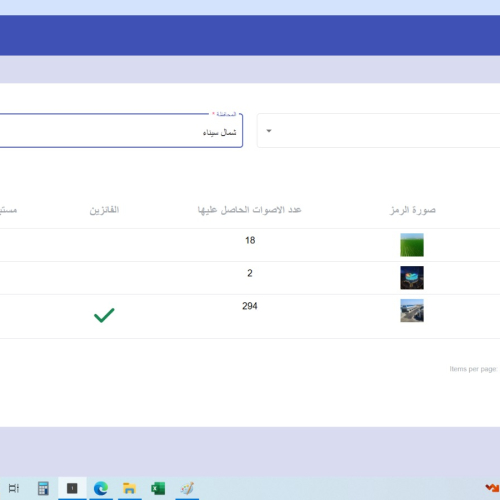The image size is (500, 500).
Task: Select the row with 18 votes
Action: 250,245
